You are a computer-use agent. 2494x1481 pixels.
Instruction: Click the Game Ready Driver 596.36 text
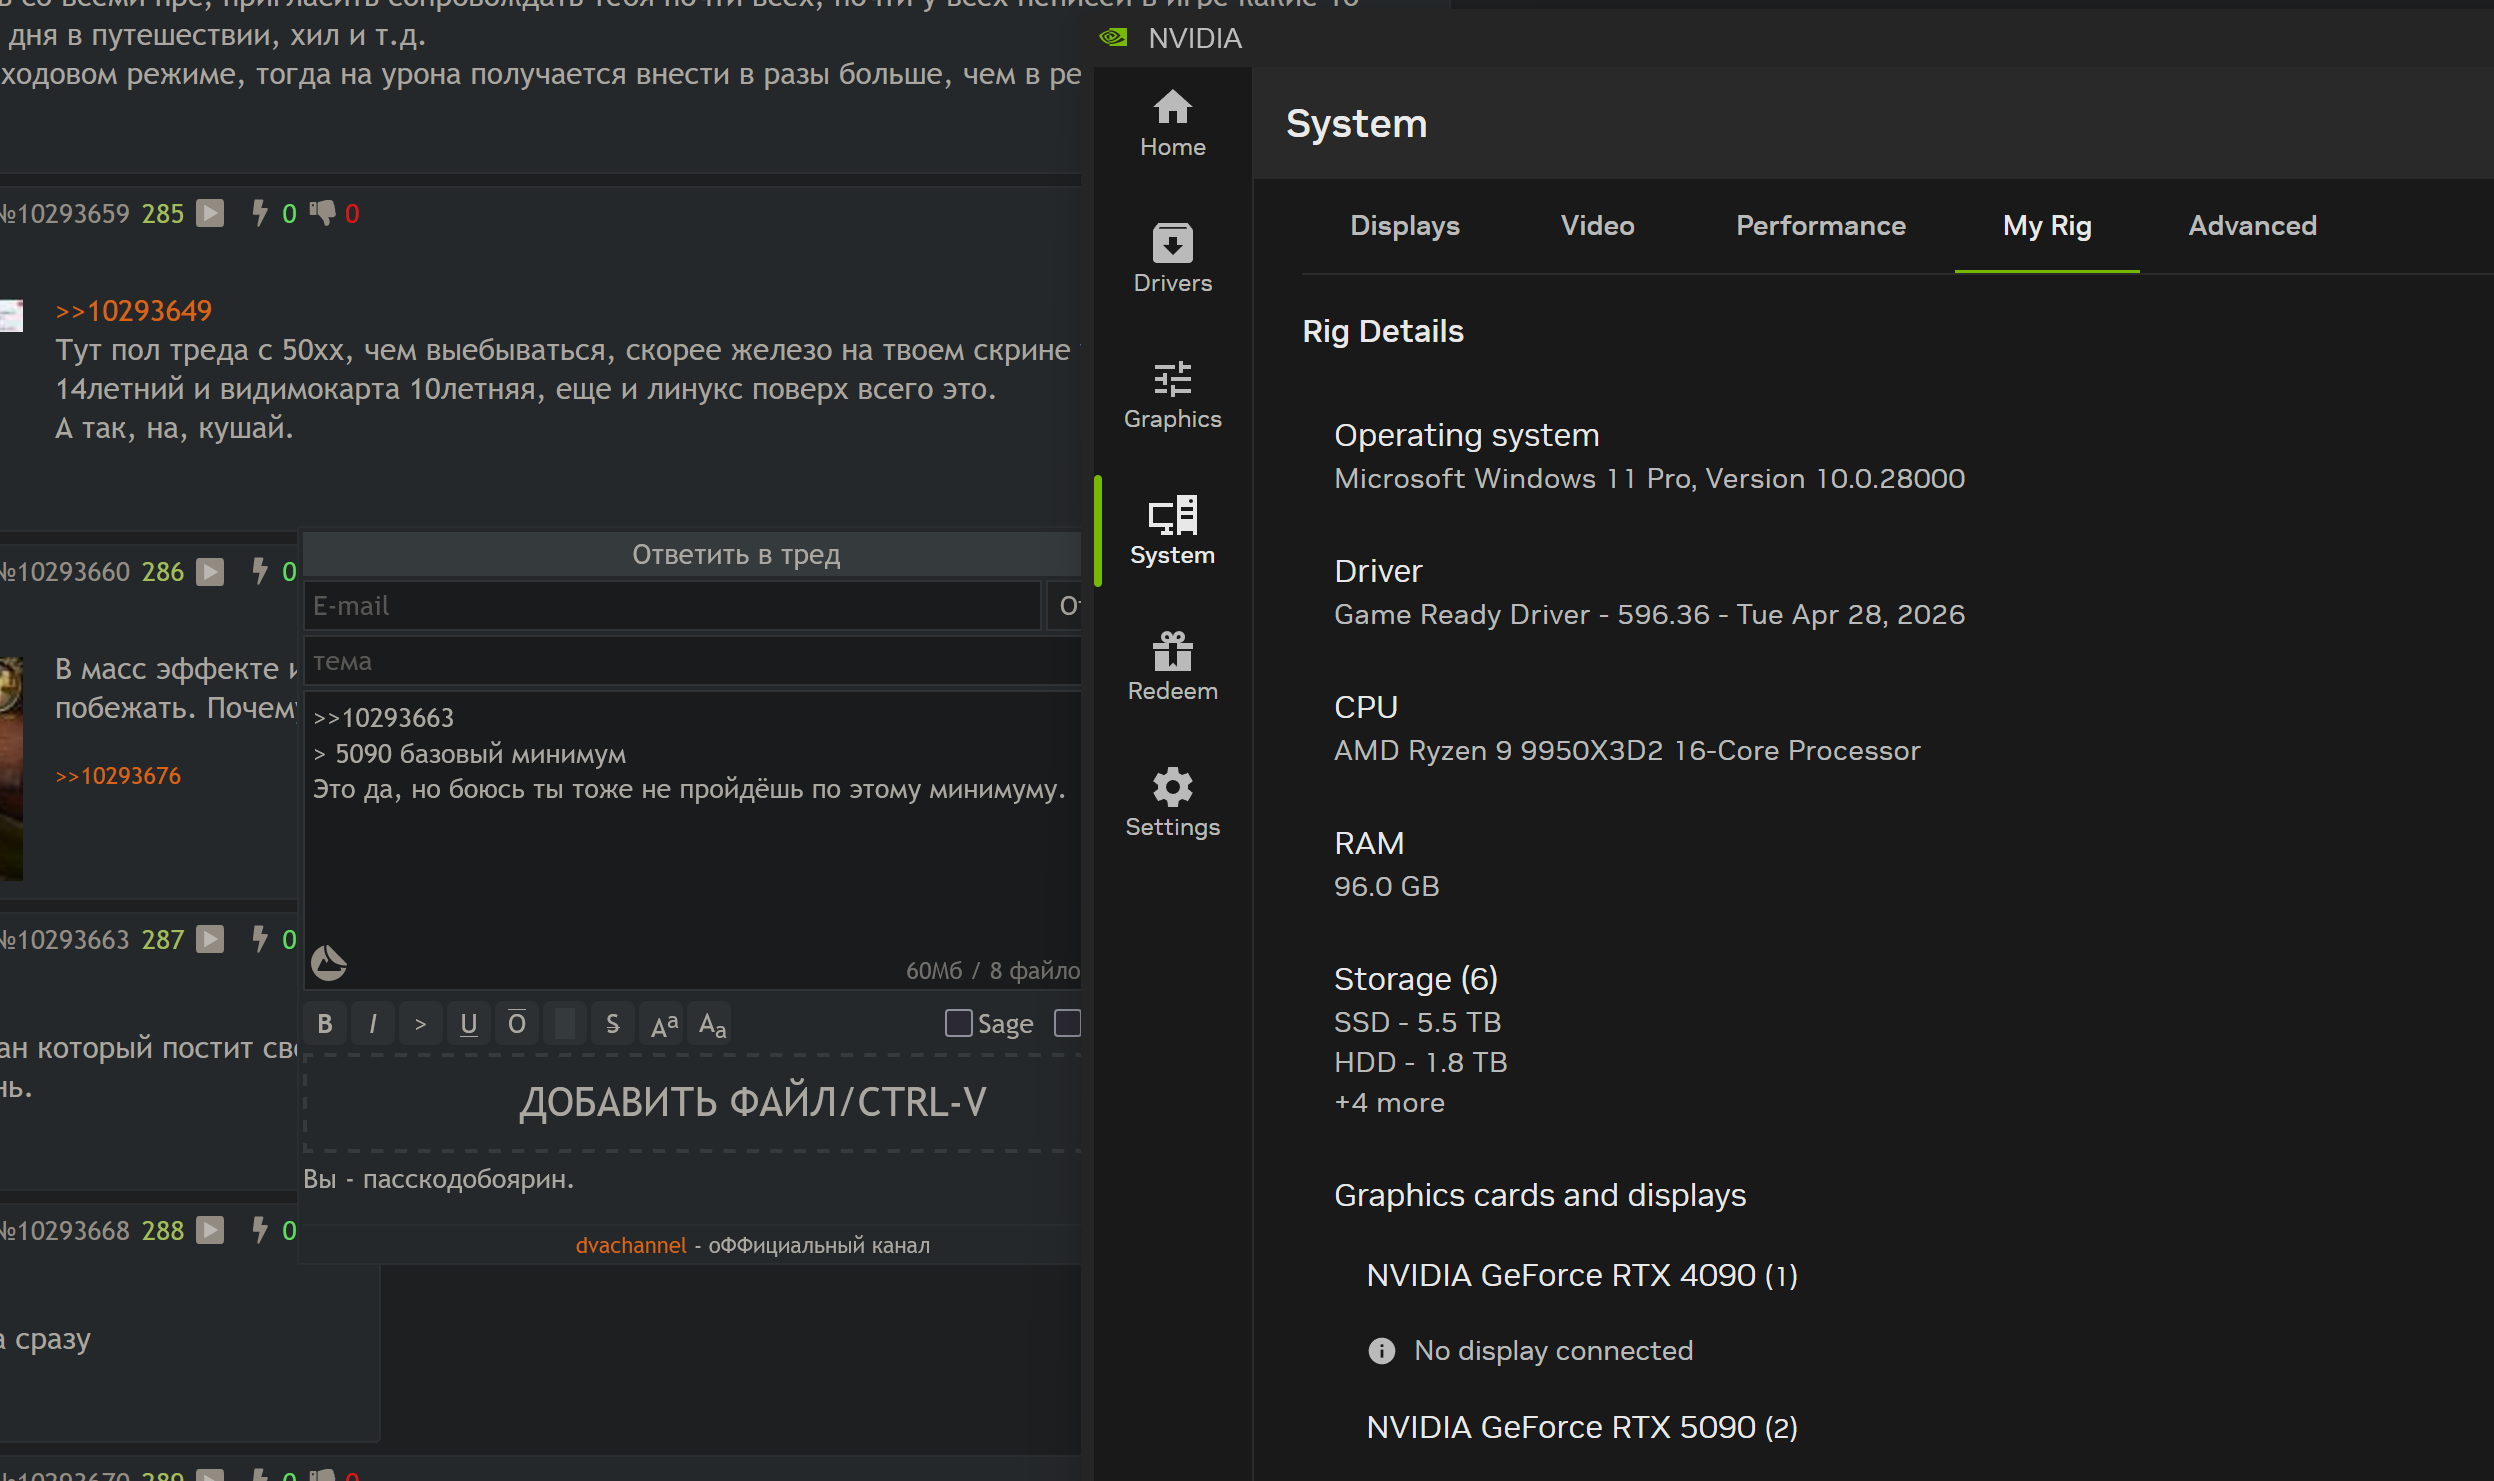click(1649, 615)
